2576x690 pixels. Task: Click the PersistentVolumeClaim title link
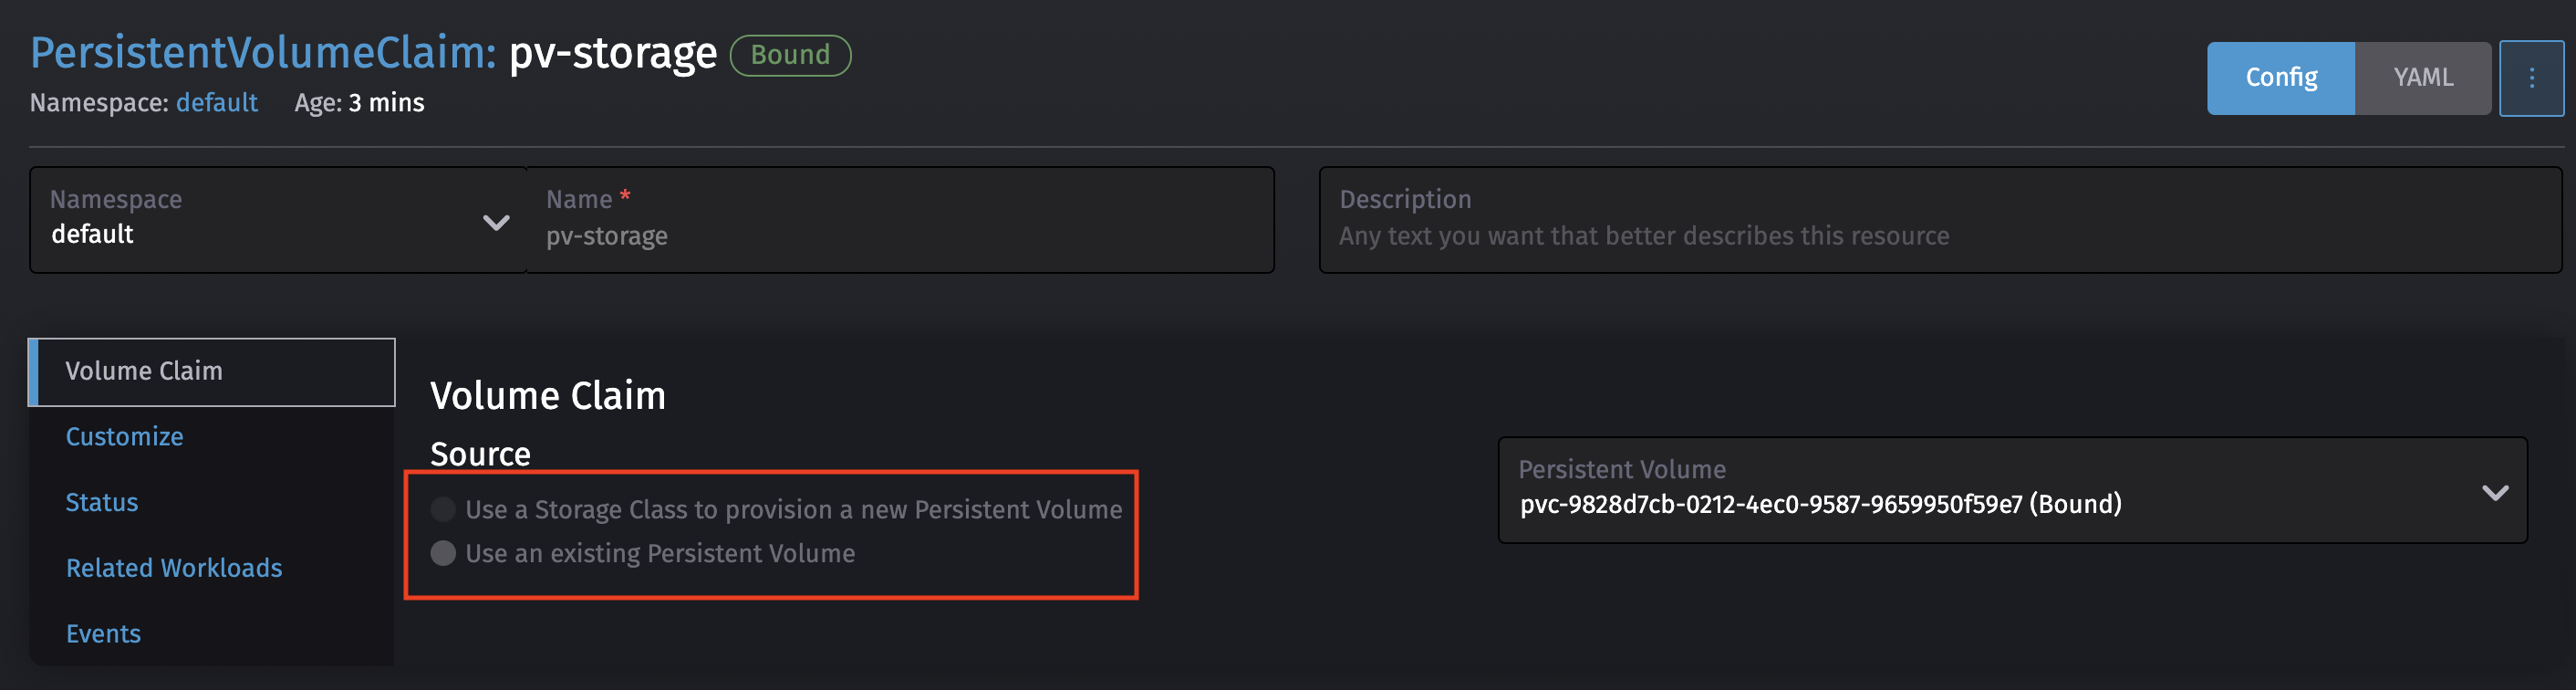click(x=260, y=52)
